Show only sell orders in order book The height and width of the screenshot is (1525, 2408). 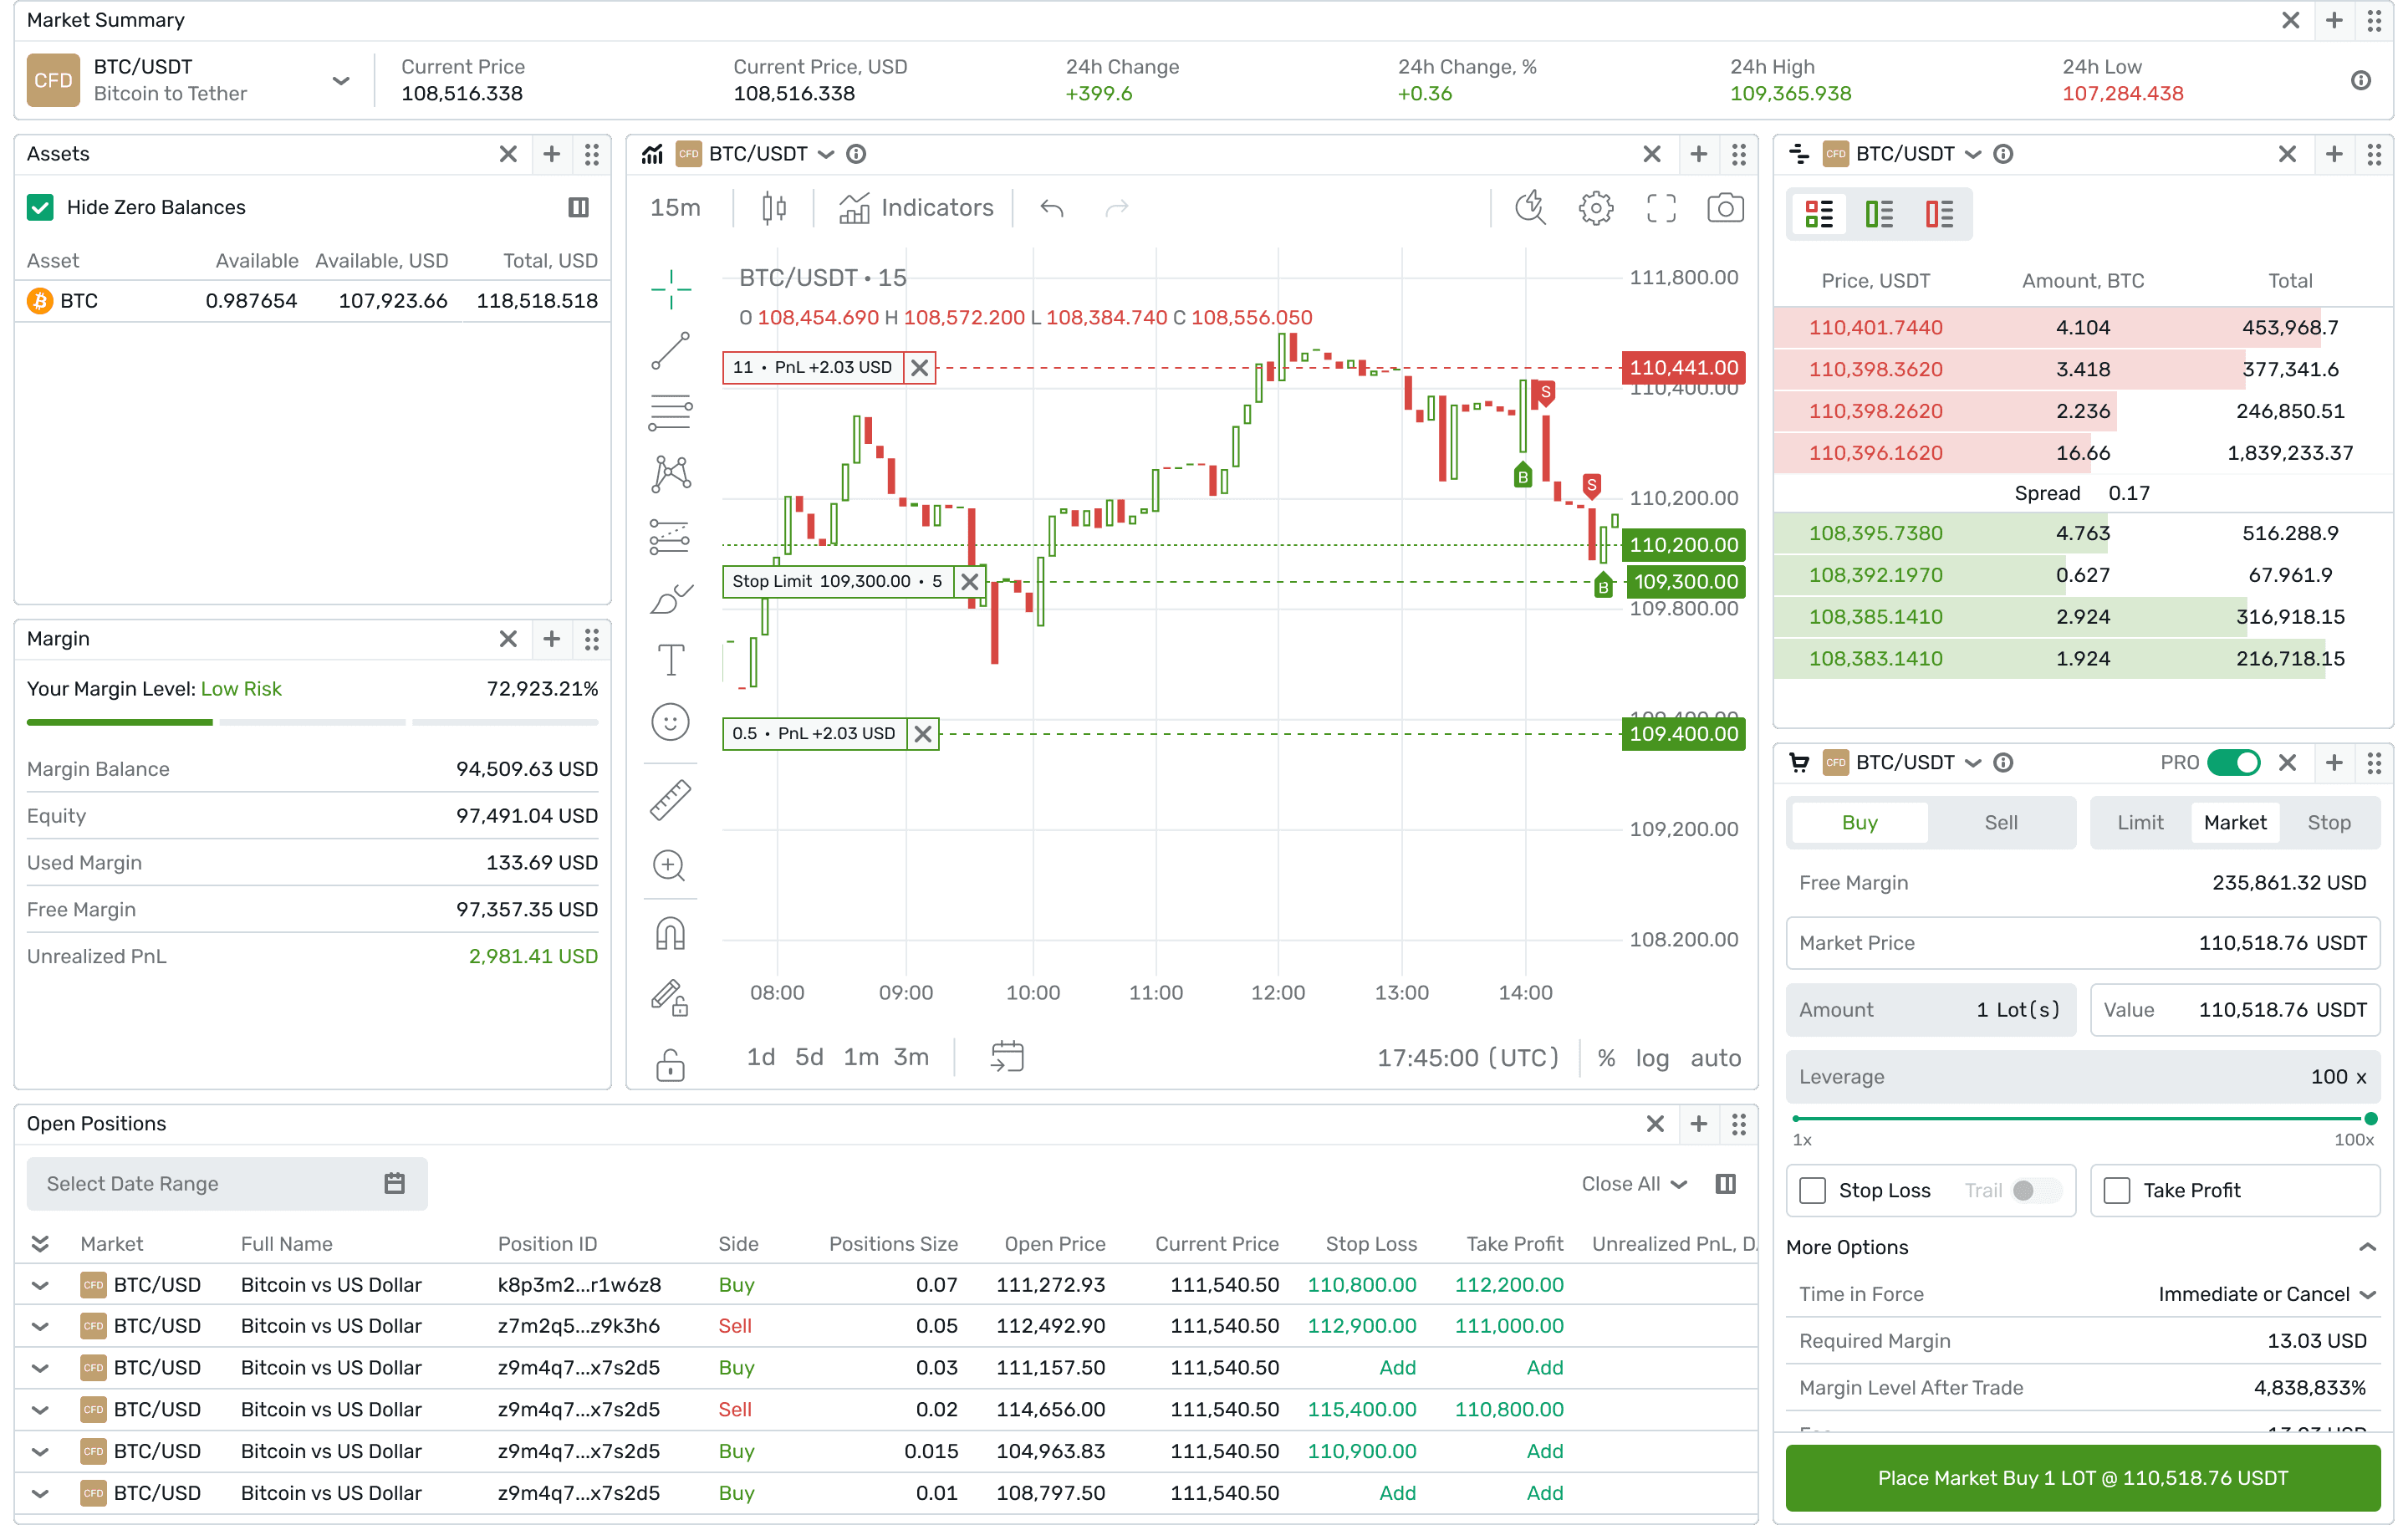[x=1938, y=214]
